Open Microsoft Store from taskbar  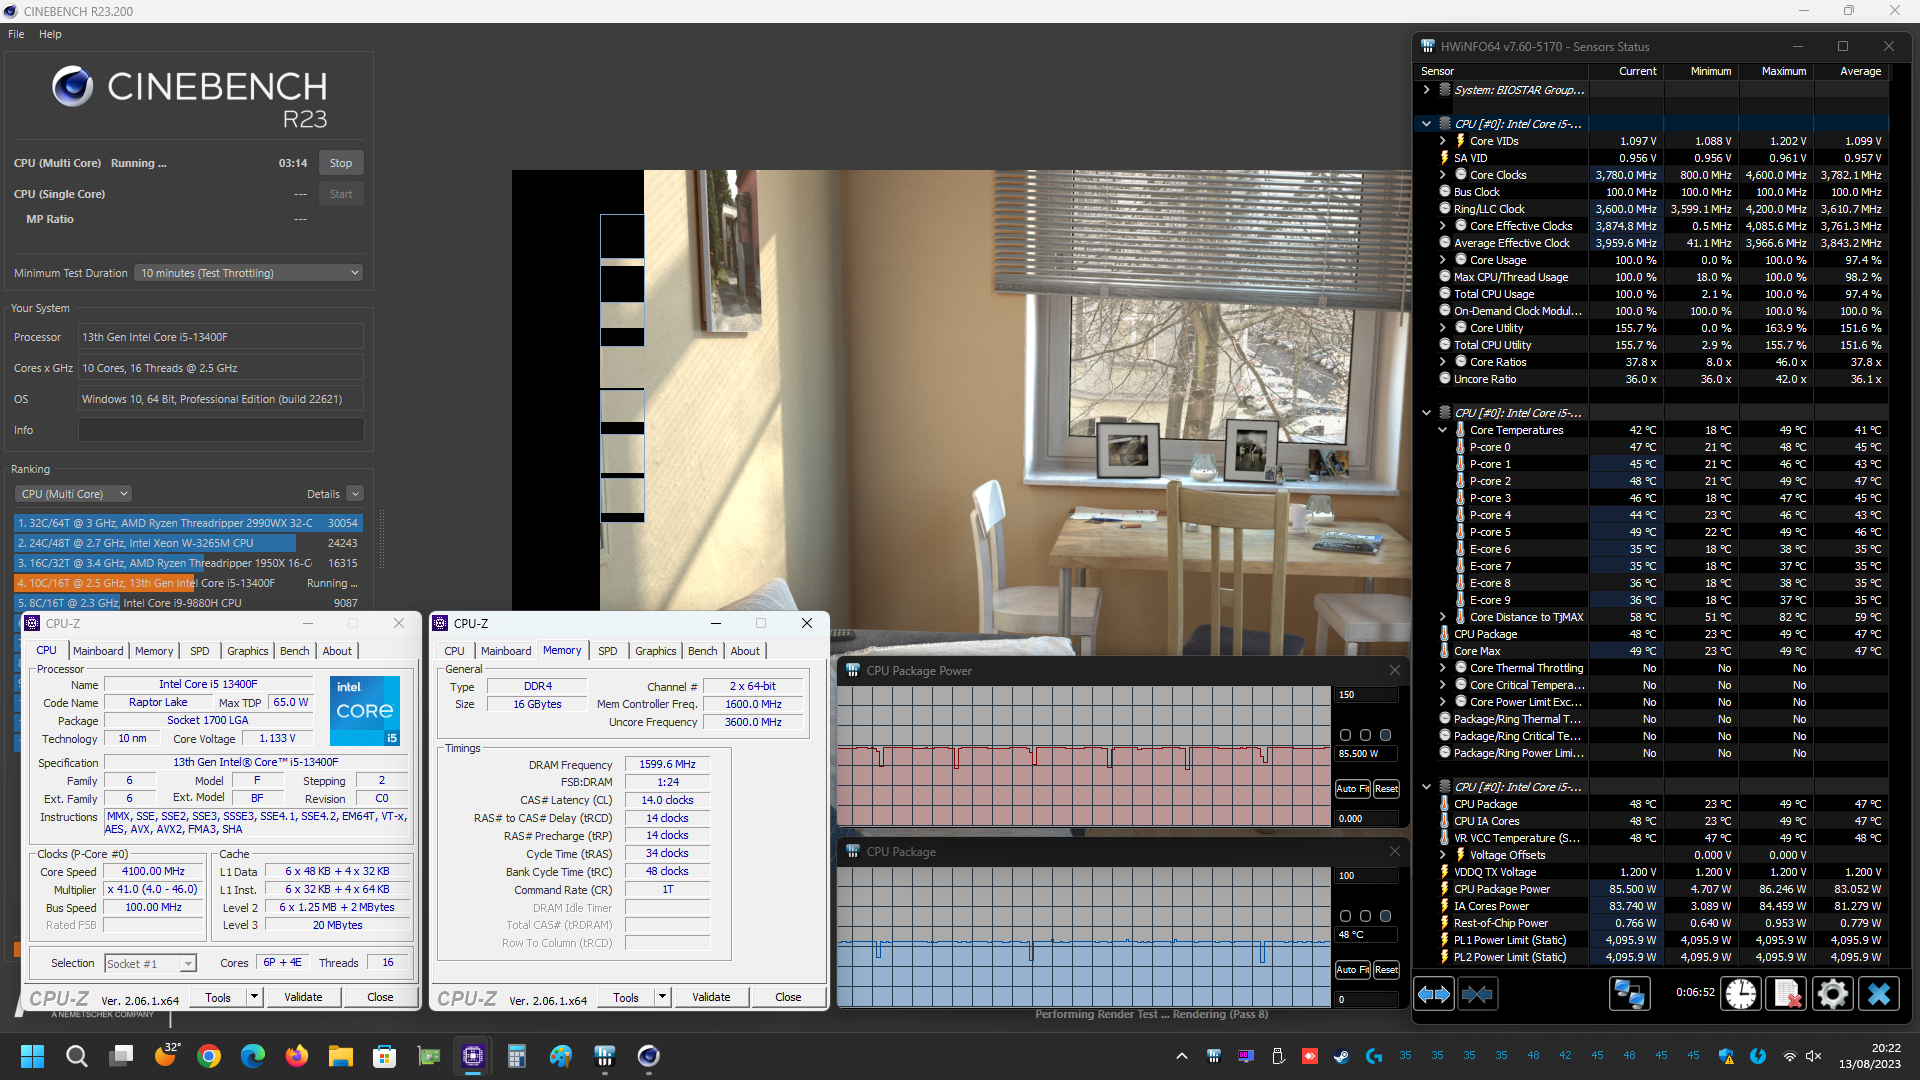point(385,1056)
